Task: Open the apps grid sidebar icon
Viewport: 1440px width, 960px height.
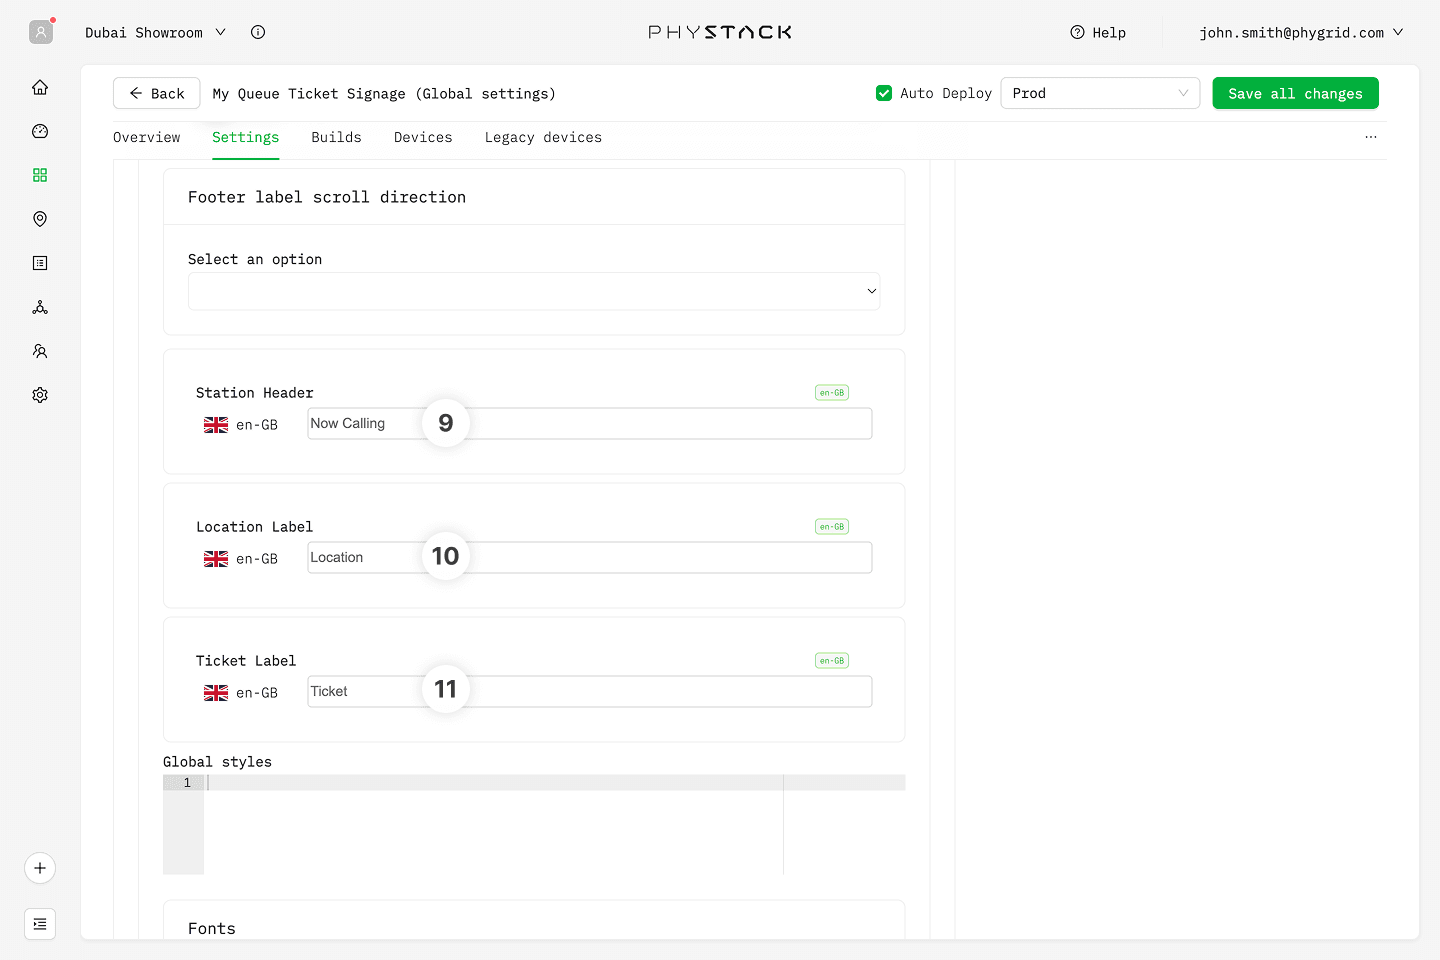Action: pyautogui.click(x=40, y=175)
